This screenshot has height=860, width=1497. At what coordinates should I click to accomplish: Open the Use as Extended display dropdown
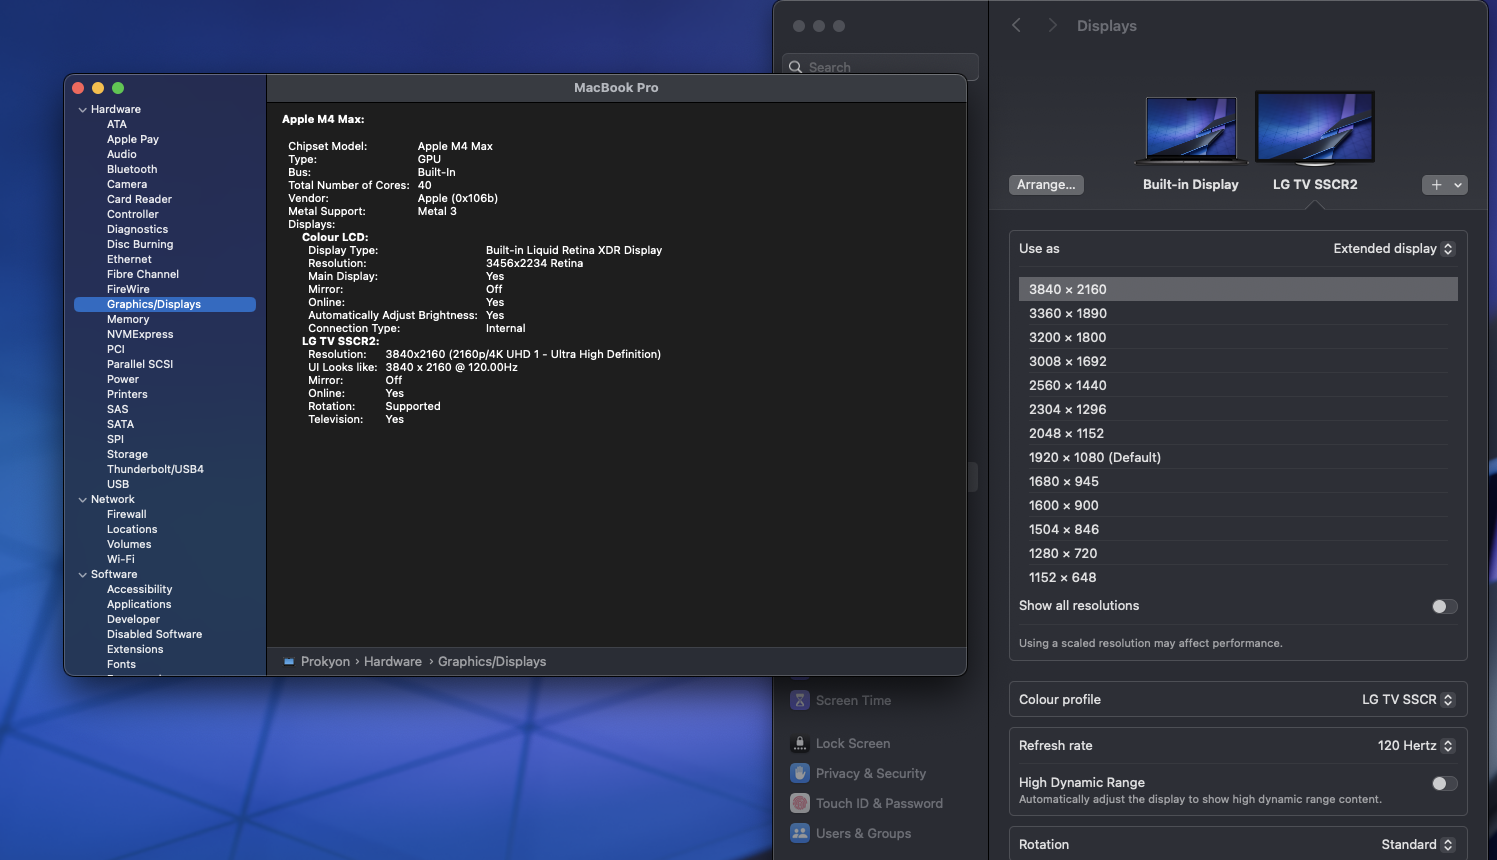pos(1393,248)
